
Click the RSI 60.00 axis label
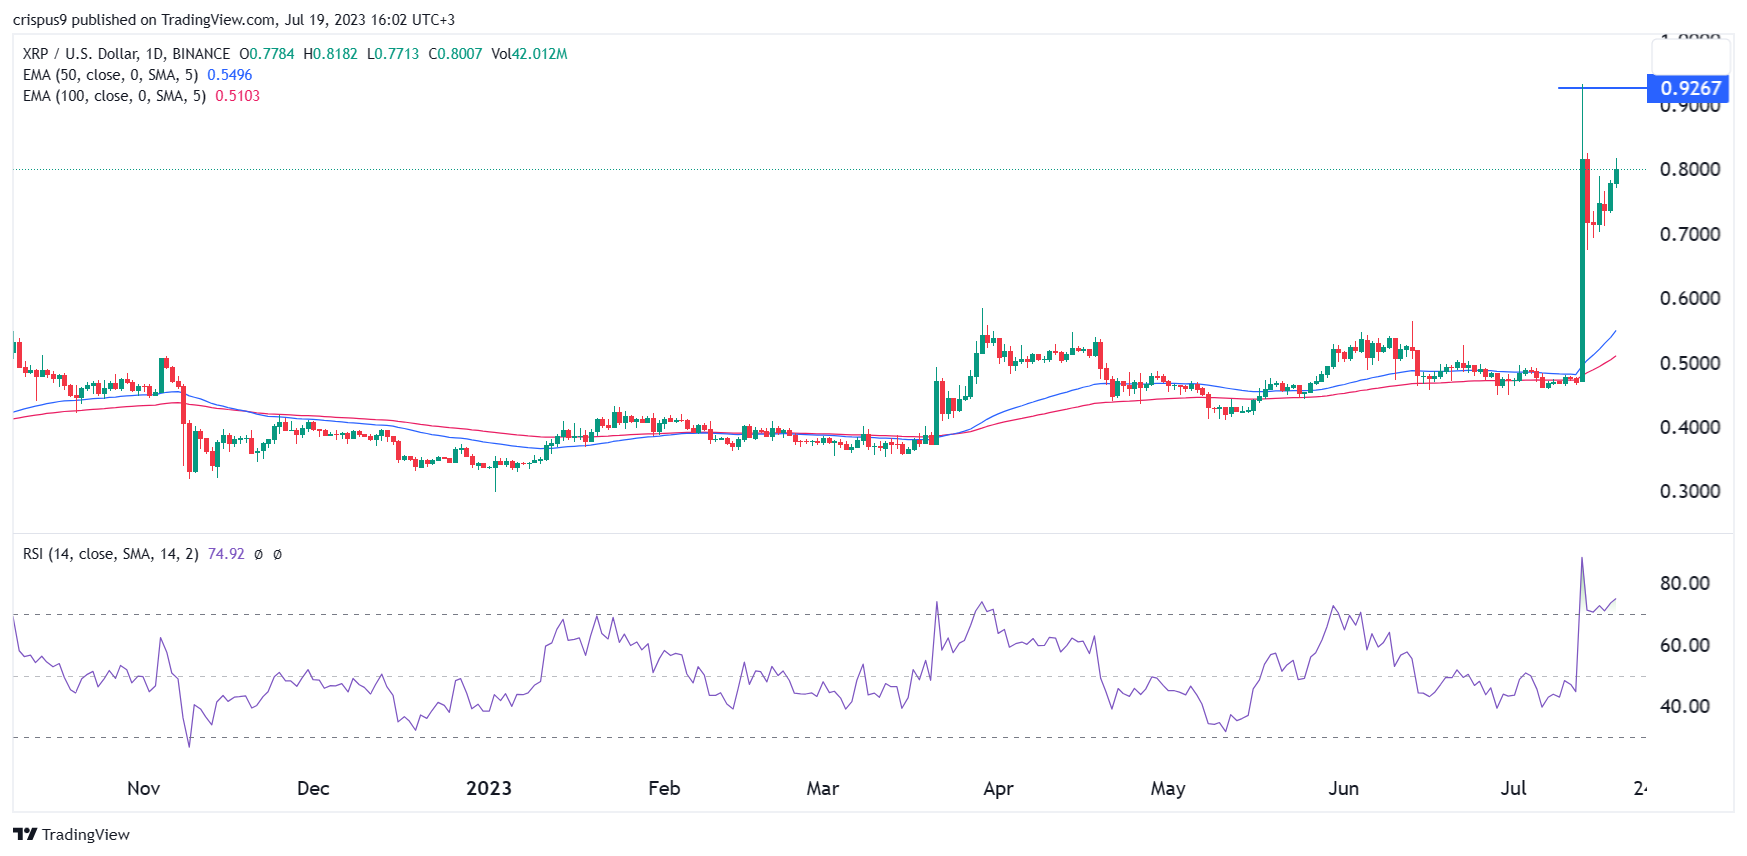coord(1685,645)
